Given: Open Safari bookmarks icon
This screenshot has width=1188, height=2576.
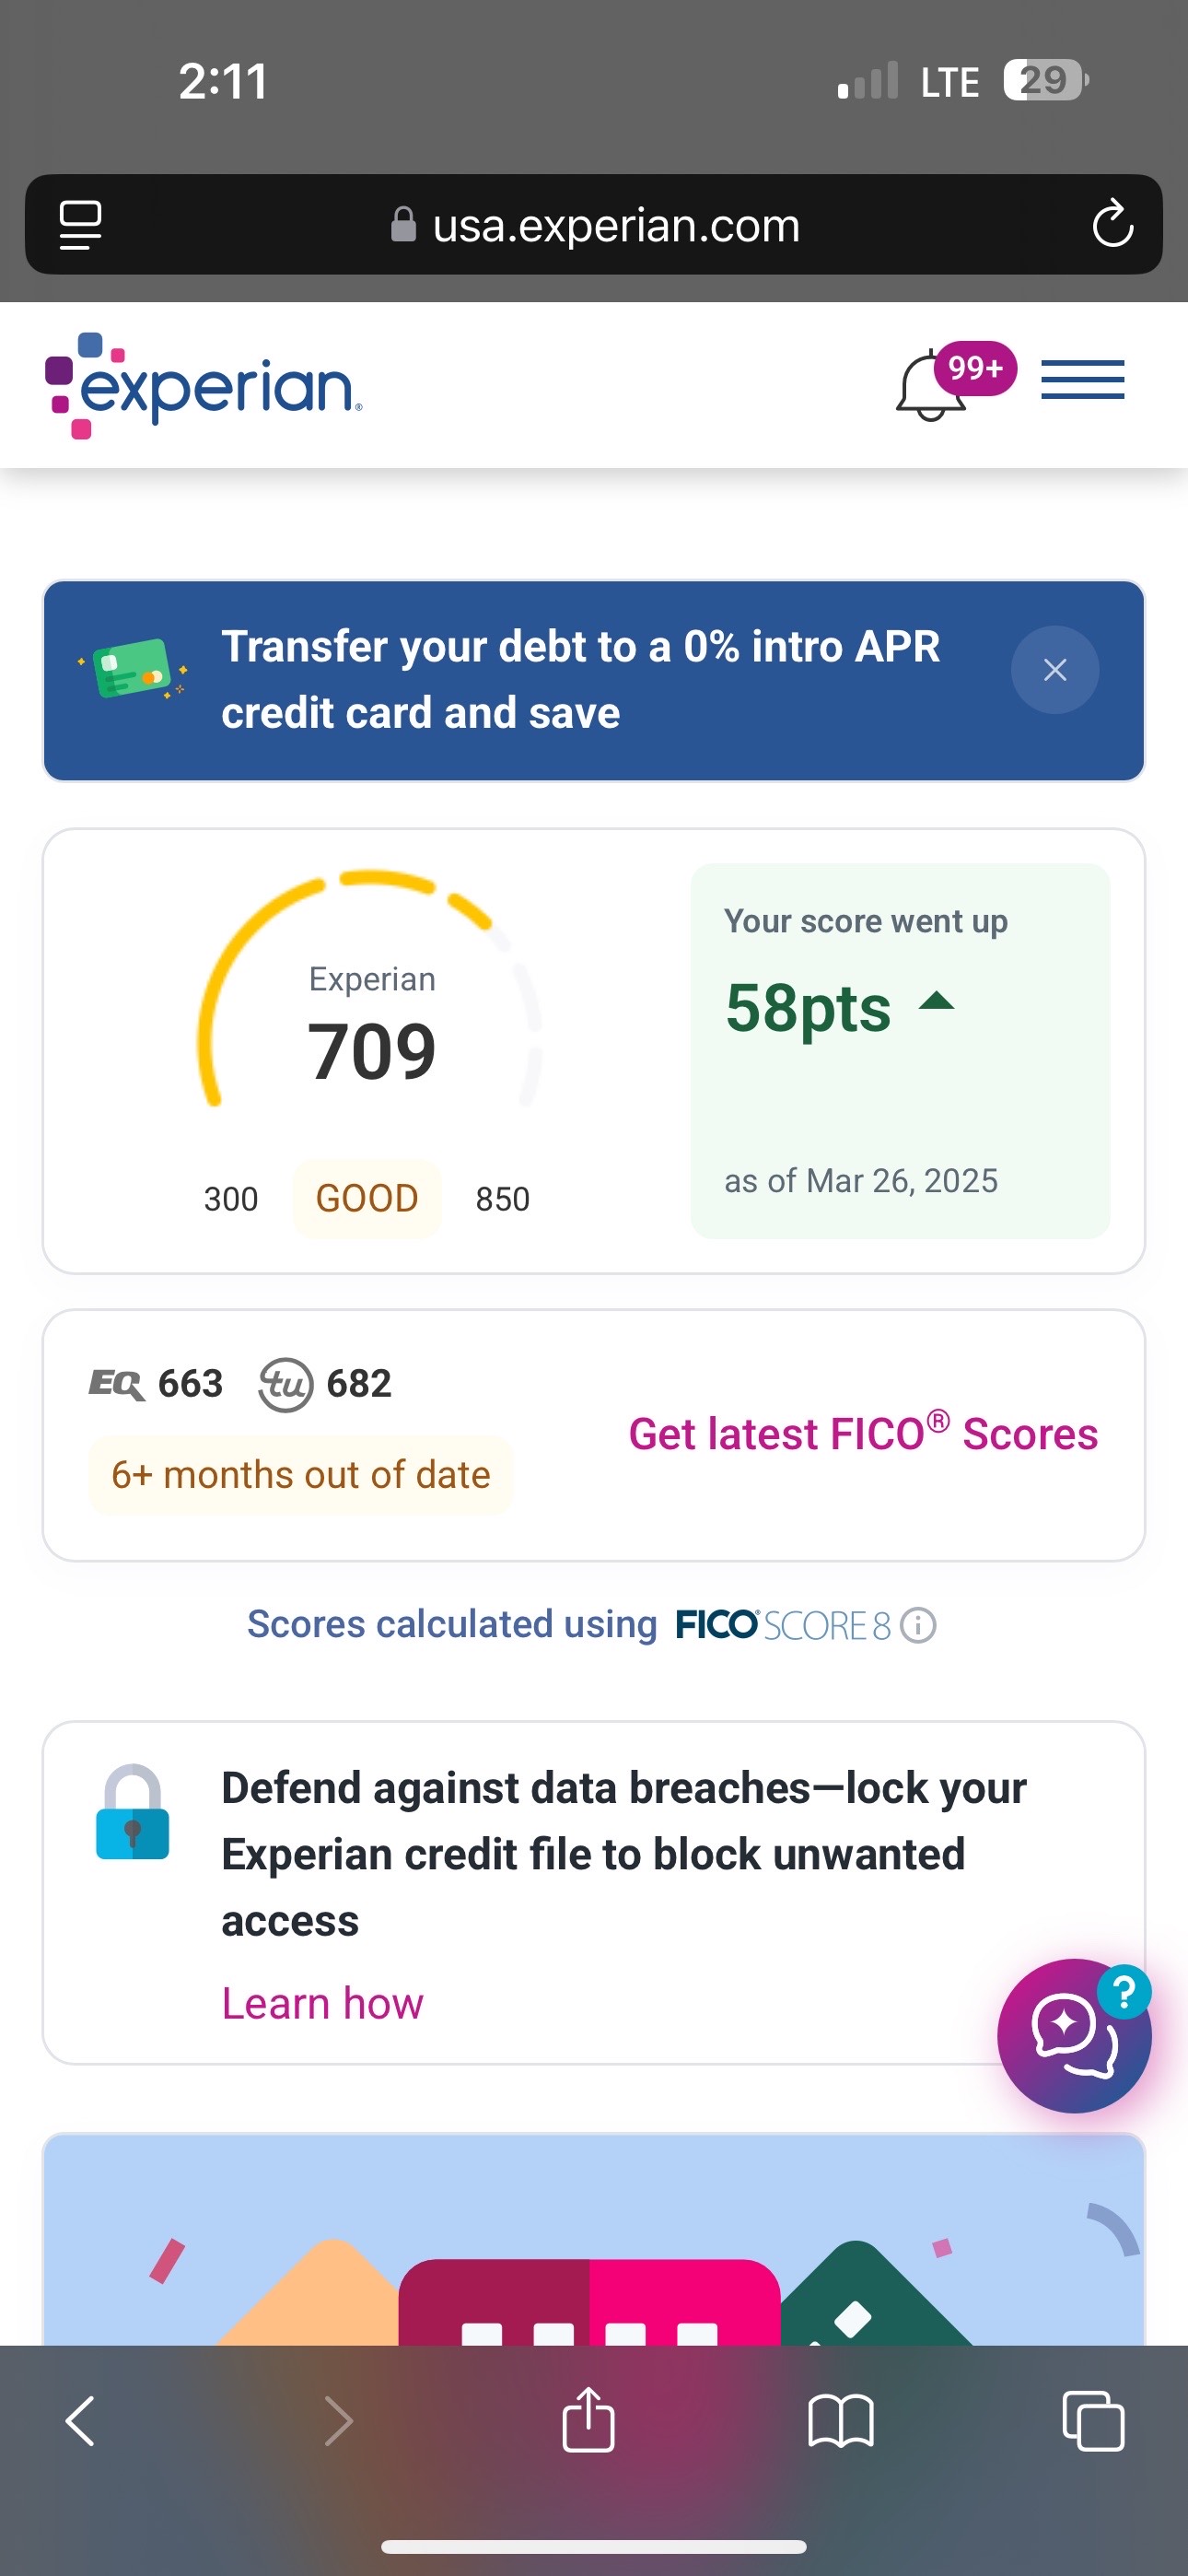Looking at the screenshot, I should pos(840,2421).
